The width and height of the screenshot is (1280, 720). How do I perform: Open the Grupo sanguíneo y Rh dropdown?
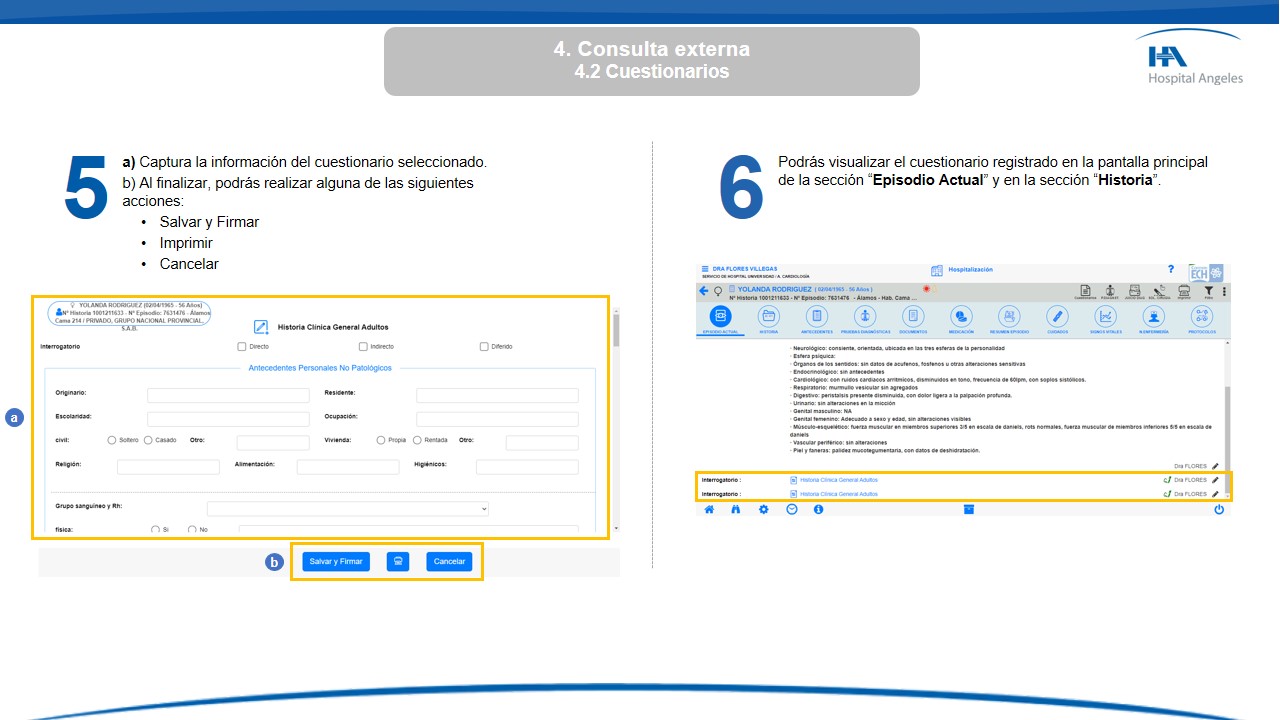click(x=347, y=508)
